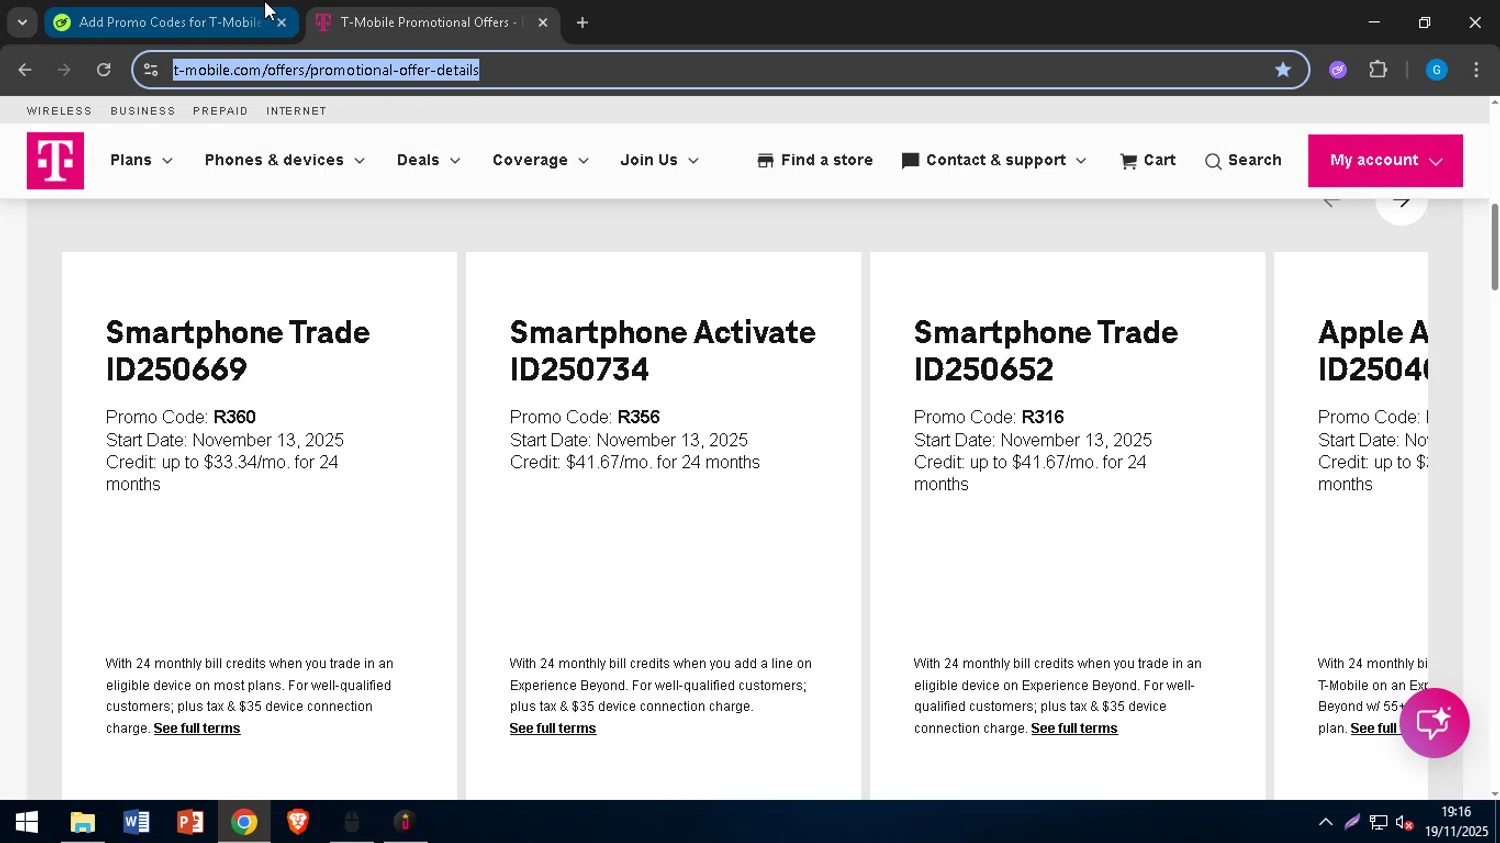Open Find a store
This screenshot has height=843, width=1500.
click(815, 160)
